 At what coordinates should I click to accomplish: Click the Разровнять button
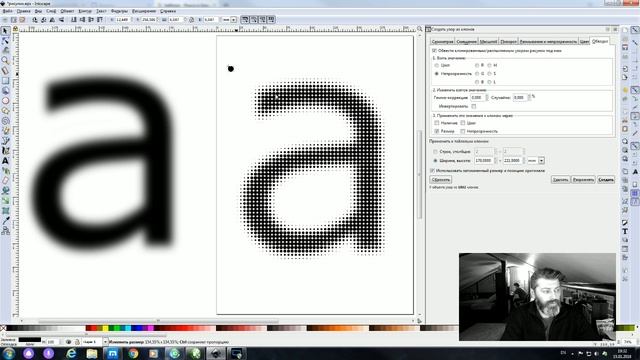[583, 180]
